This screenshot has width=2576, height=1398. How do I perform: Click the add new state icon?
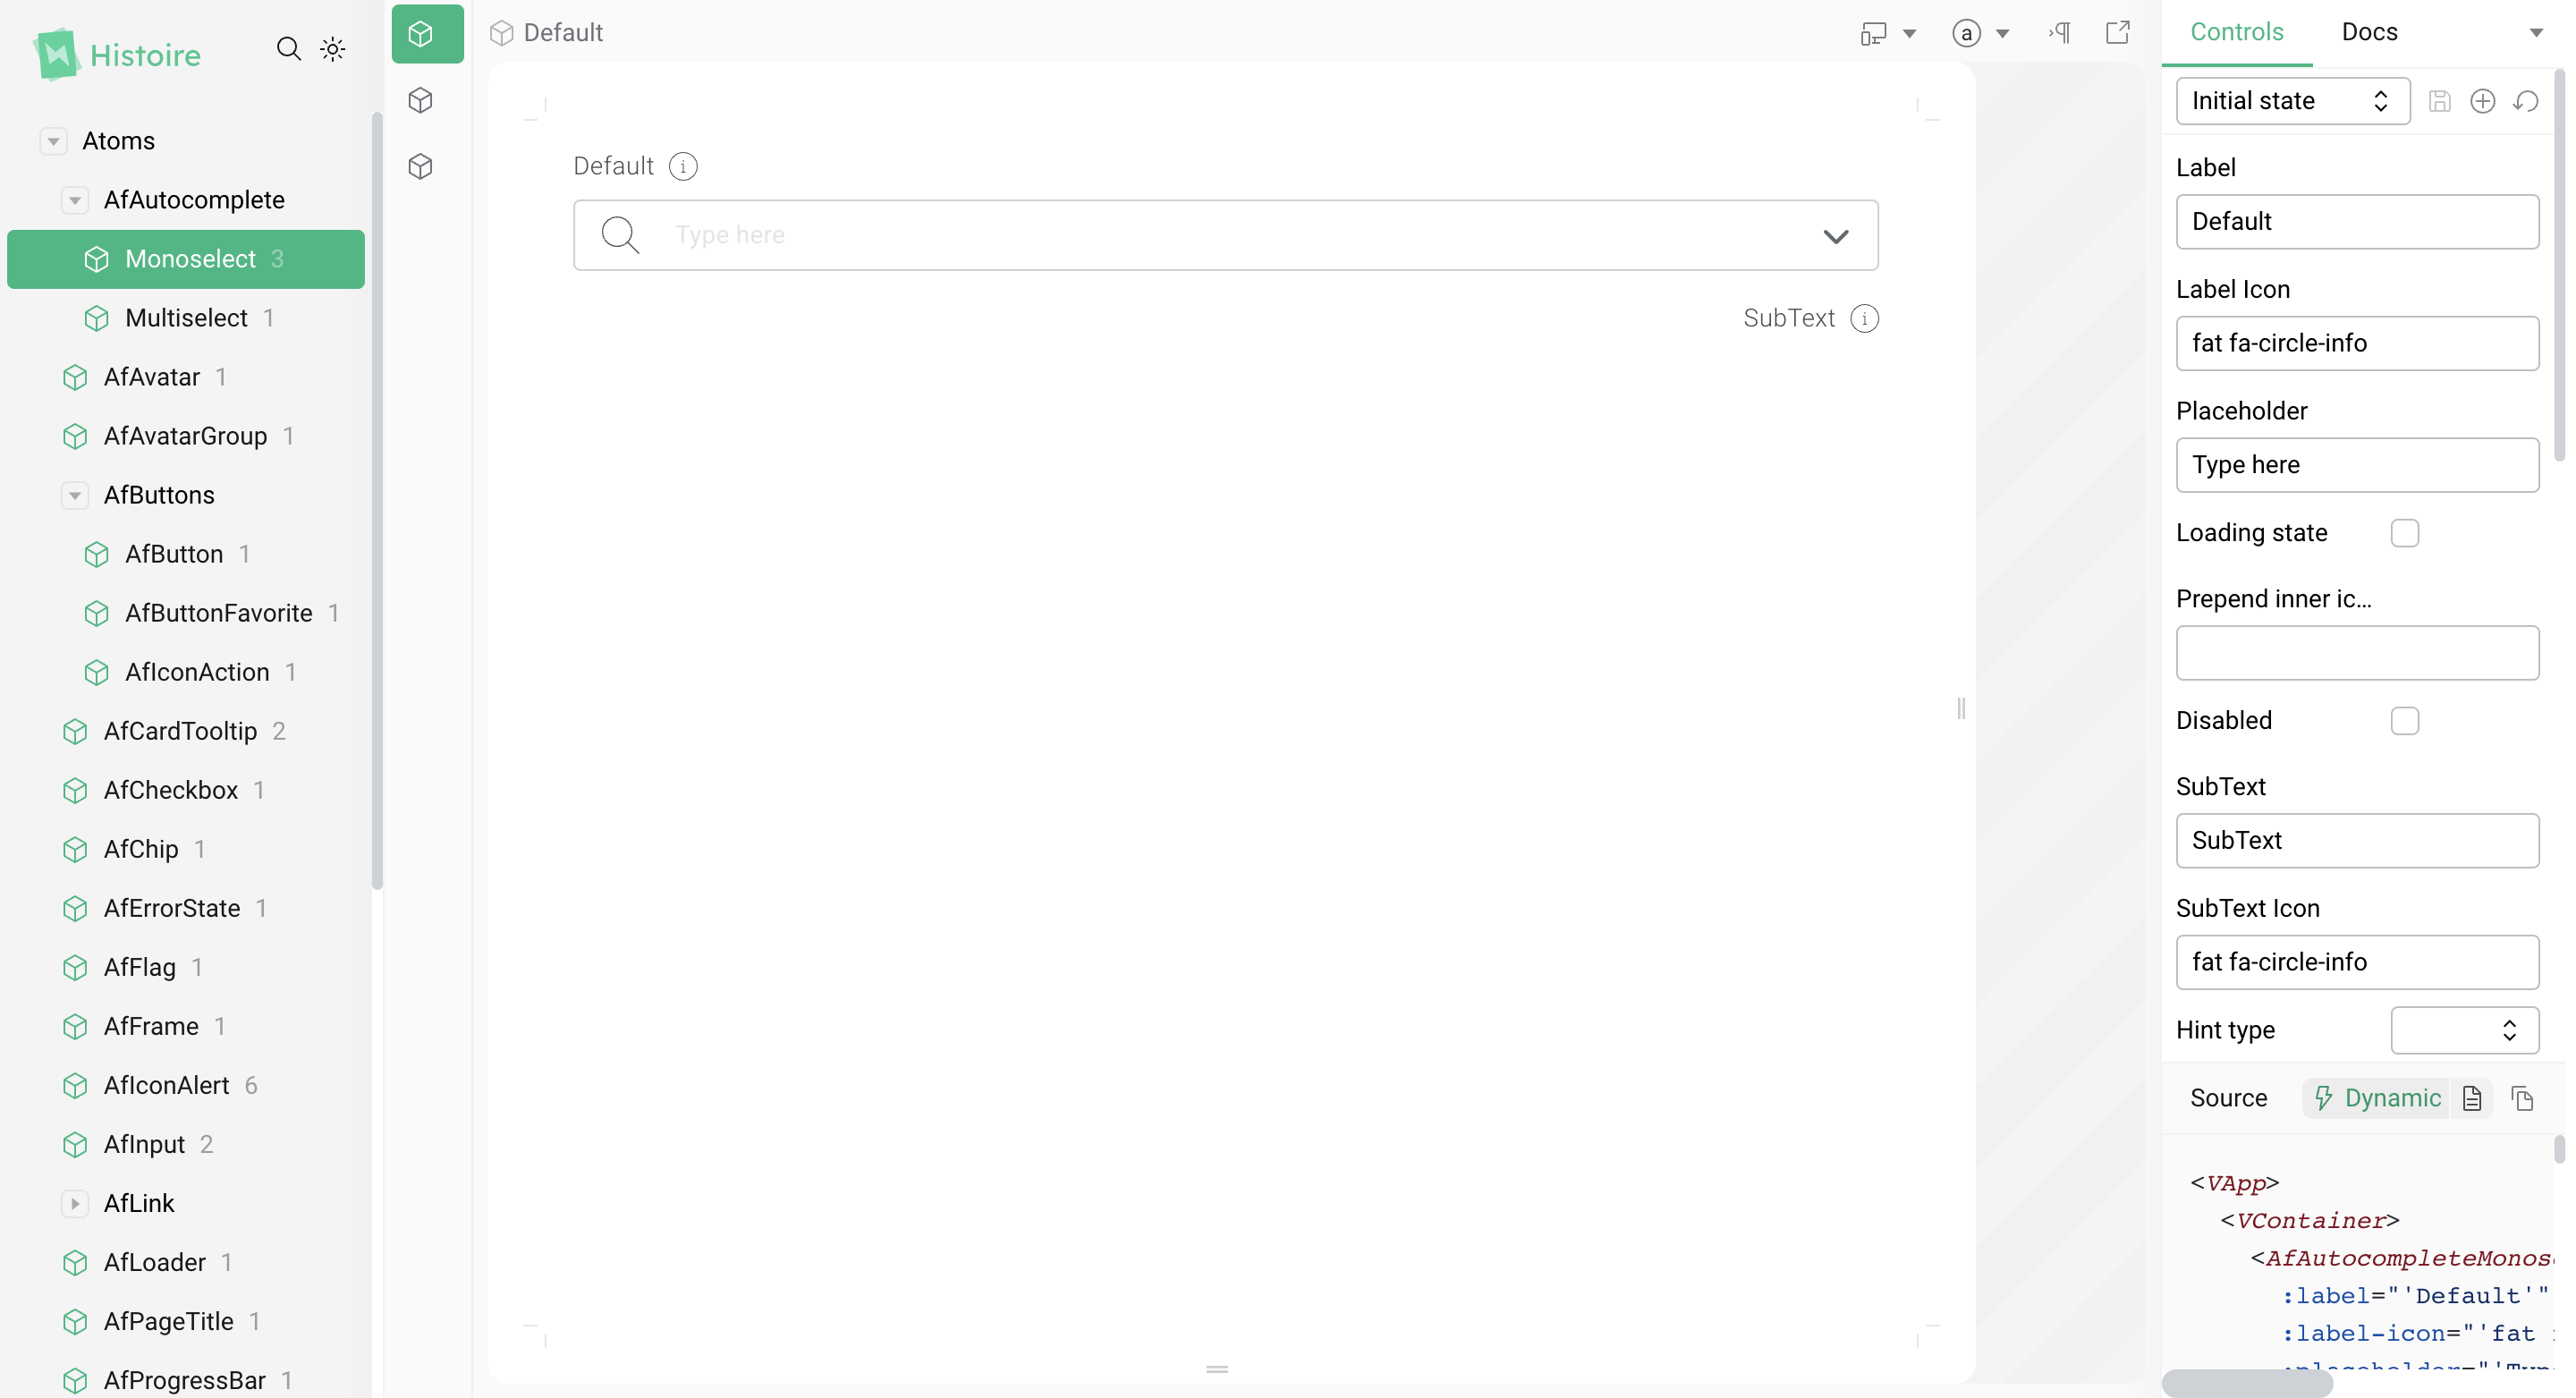point(2483,101)
